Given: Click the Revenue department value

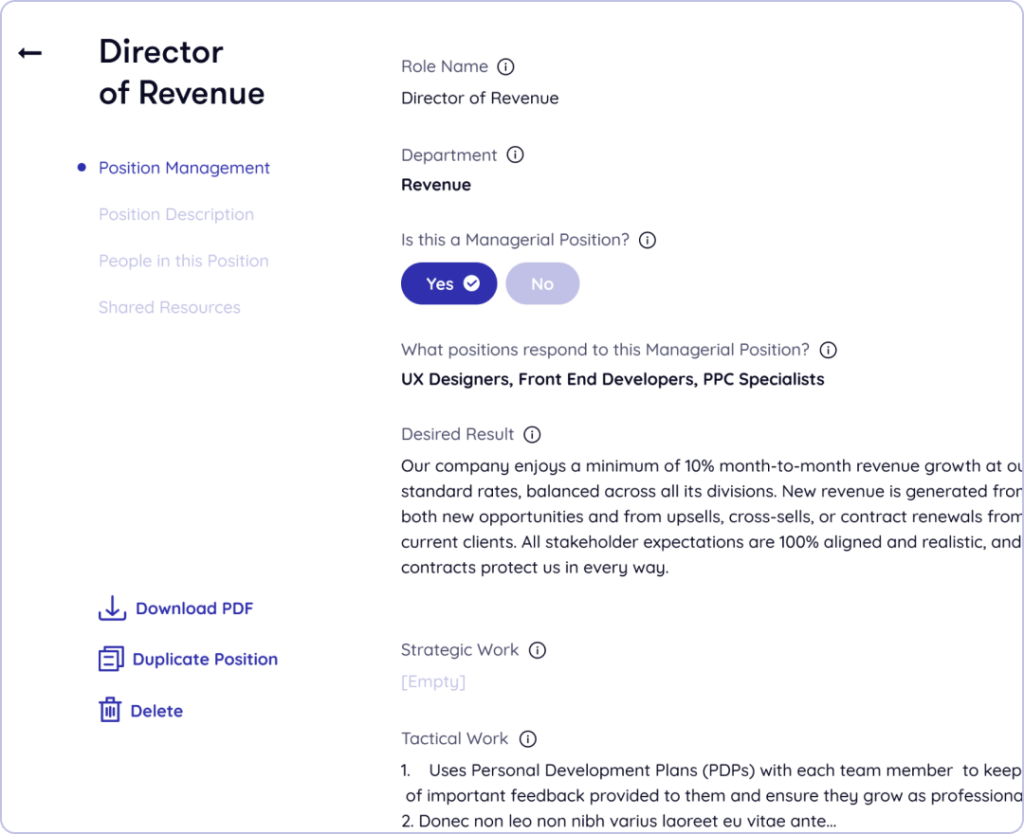Looking at the screenshot, I should (436, 185).
